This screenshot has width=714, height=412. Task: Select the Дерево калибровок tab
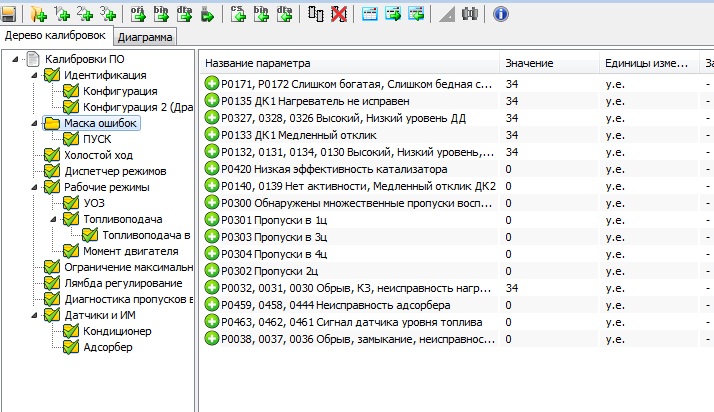pyautogui.click(x=56, y=36)
